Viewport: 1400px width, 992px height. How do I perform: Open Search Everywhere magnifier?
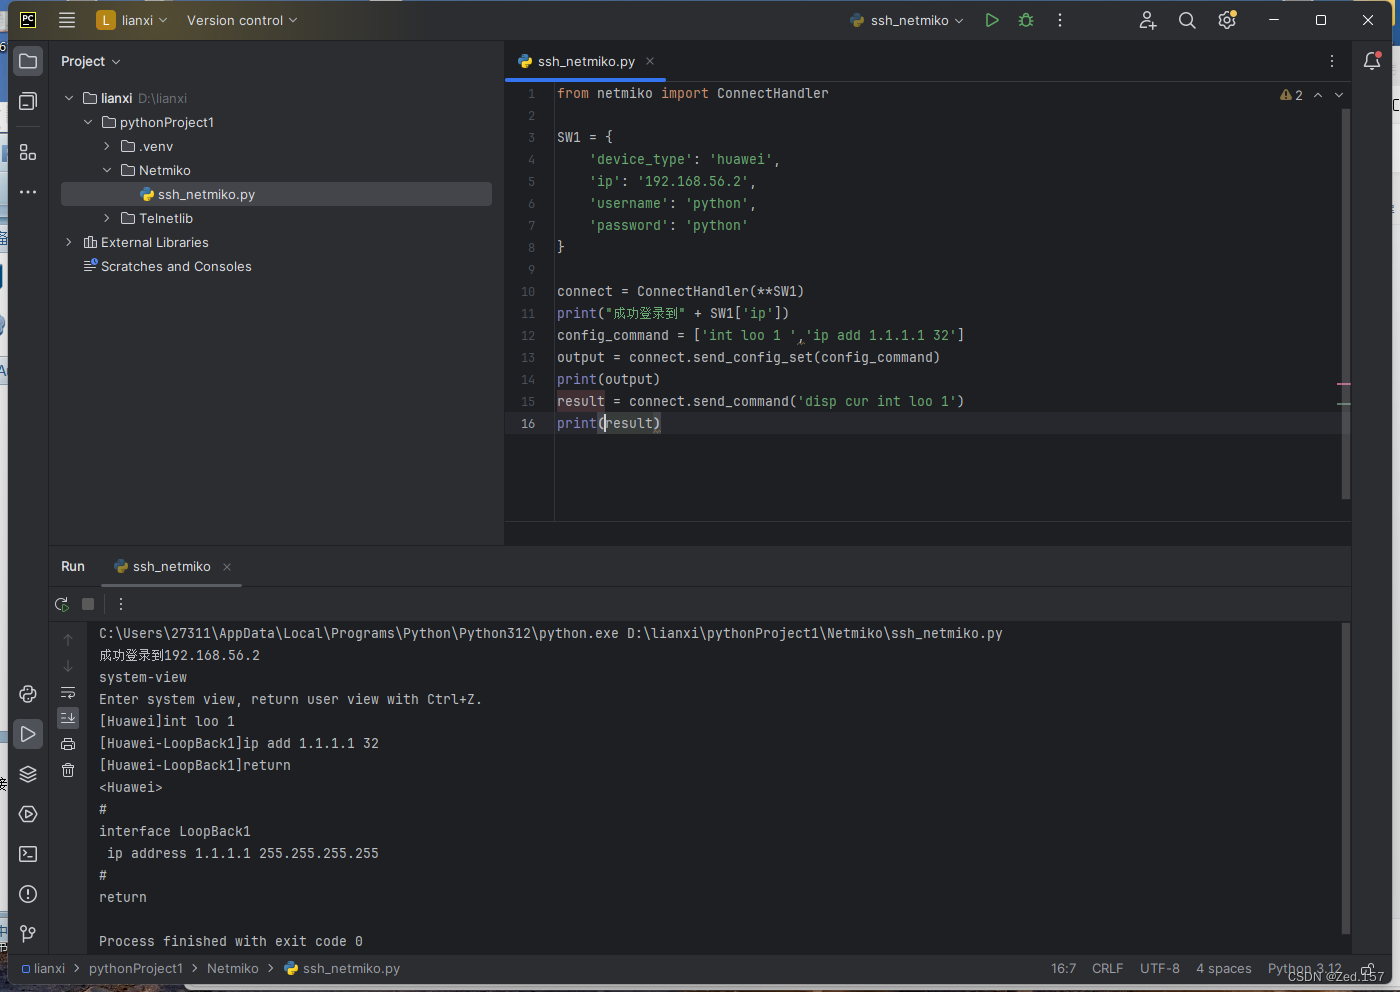pos(1187,19)
